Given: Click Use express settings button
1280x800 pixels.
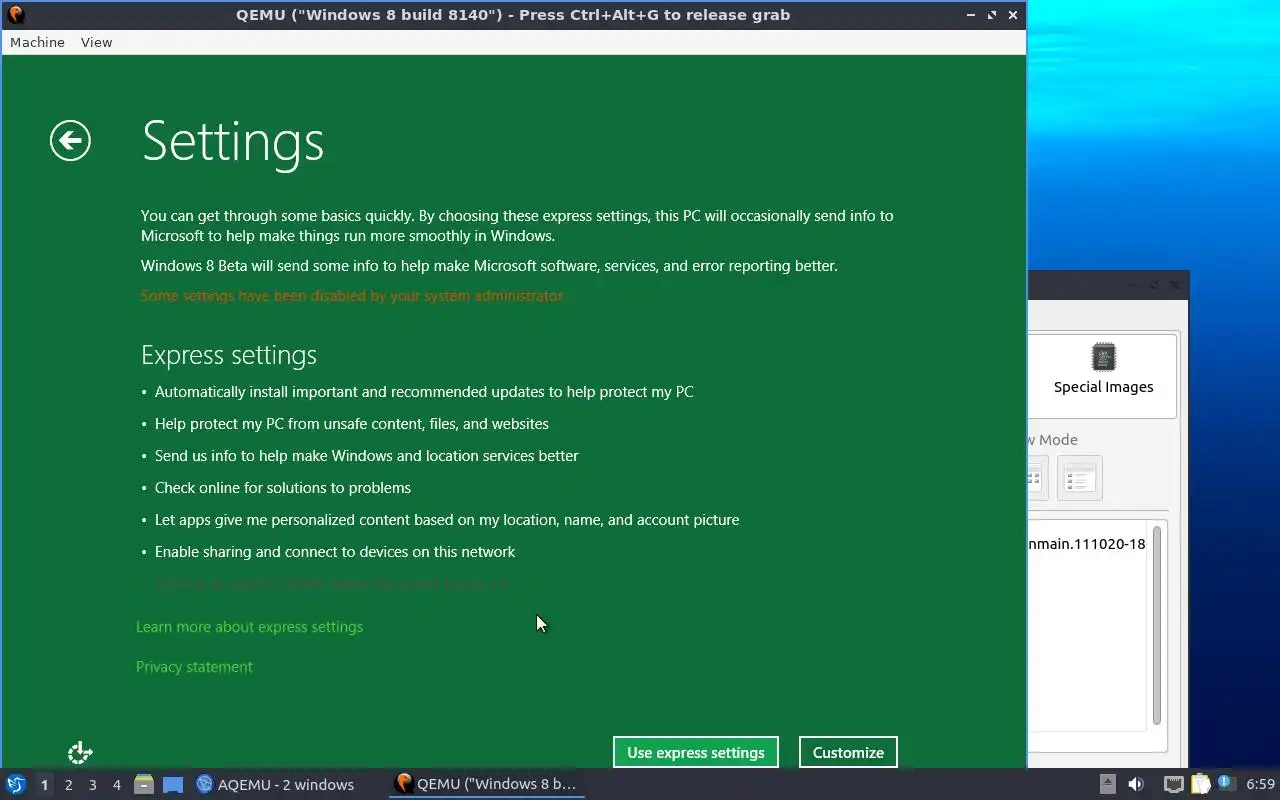Looking at the screenshot, I should coord(696,752).
